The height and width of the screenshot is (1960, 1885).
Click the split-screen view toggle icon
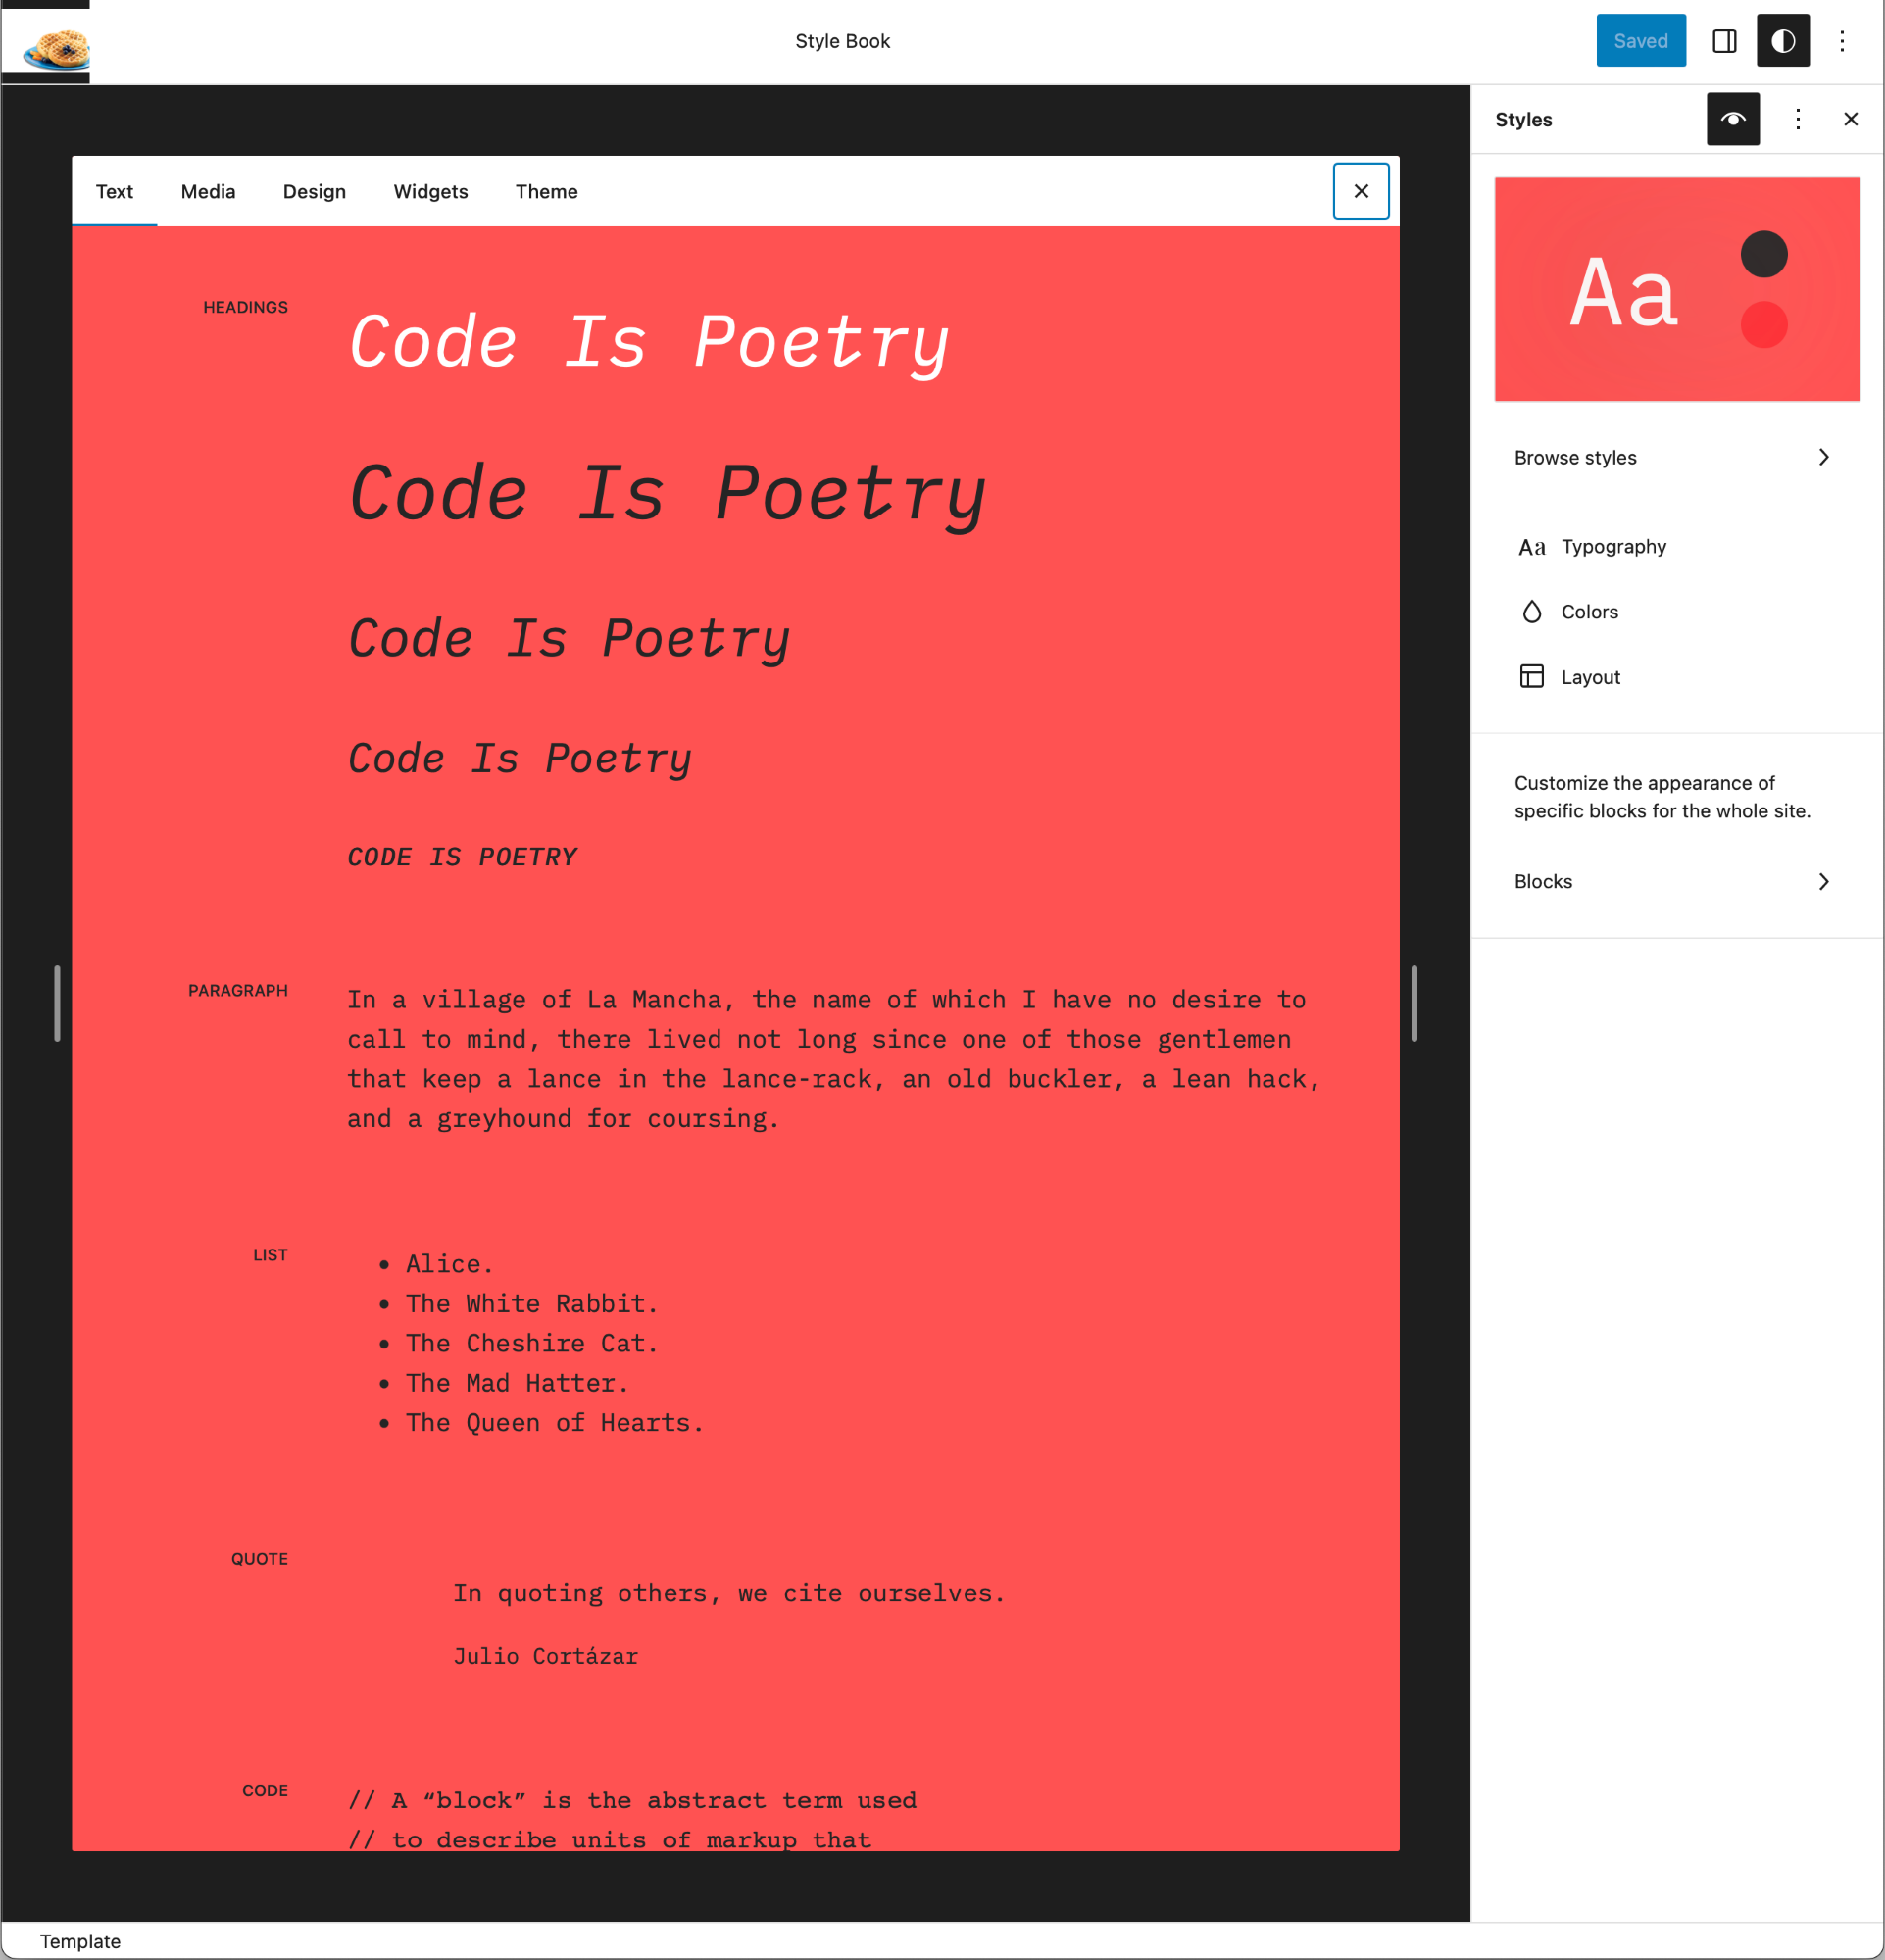point(1724,40)
